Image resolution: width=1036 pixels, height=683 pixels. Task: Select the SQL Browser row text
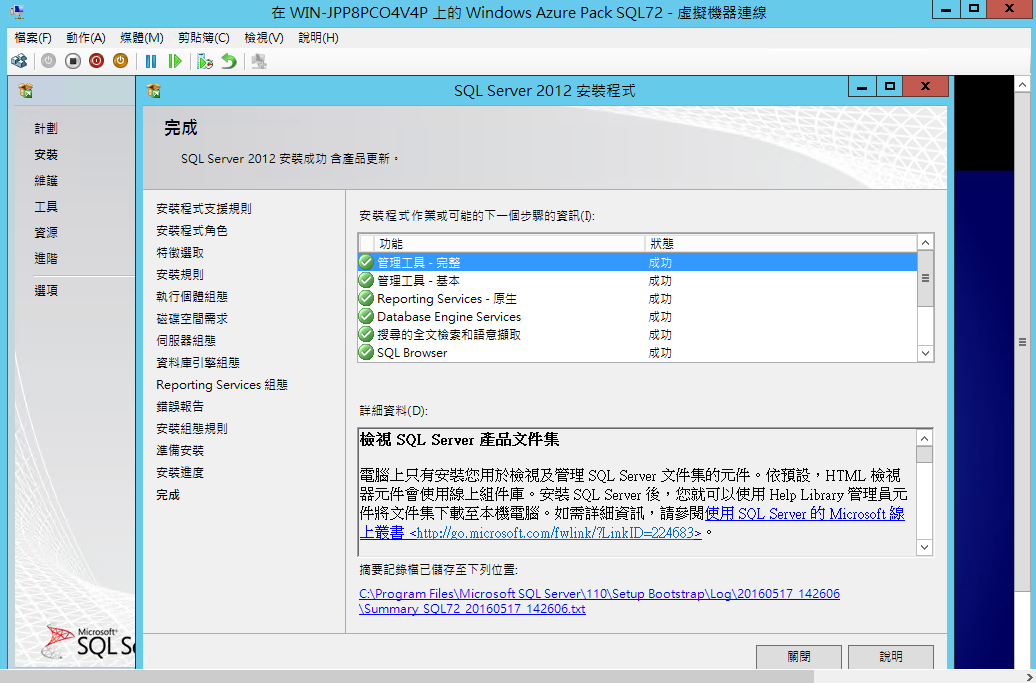tap(412, 352)
